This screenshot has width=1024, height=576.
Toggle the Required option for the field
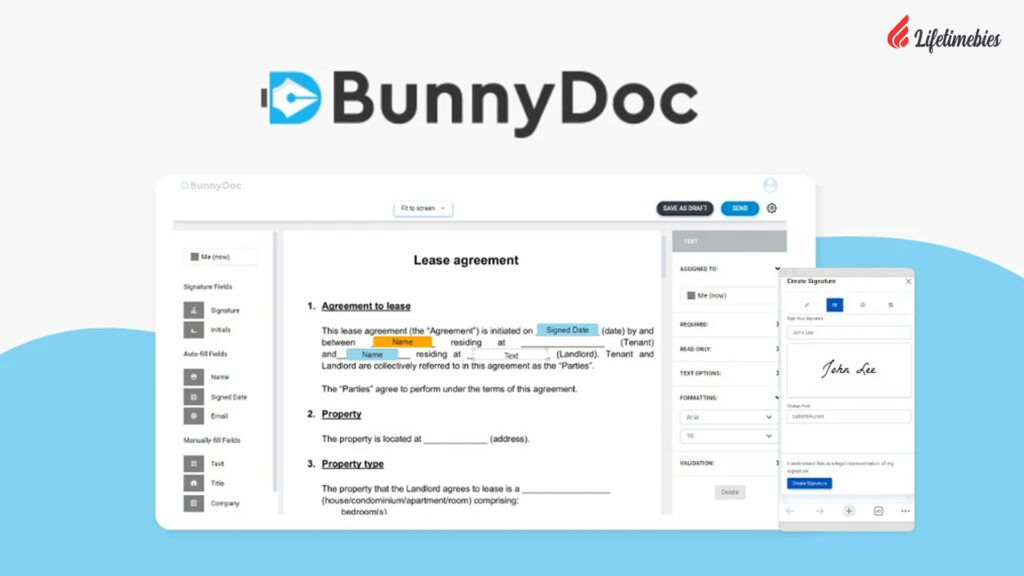[775, 322]
